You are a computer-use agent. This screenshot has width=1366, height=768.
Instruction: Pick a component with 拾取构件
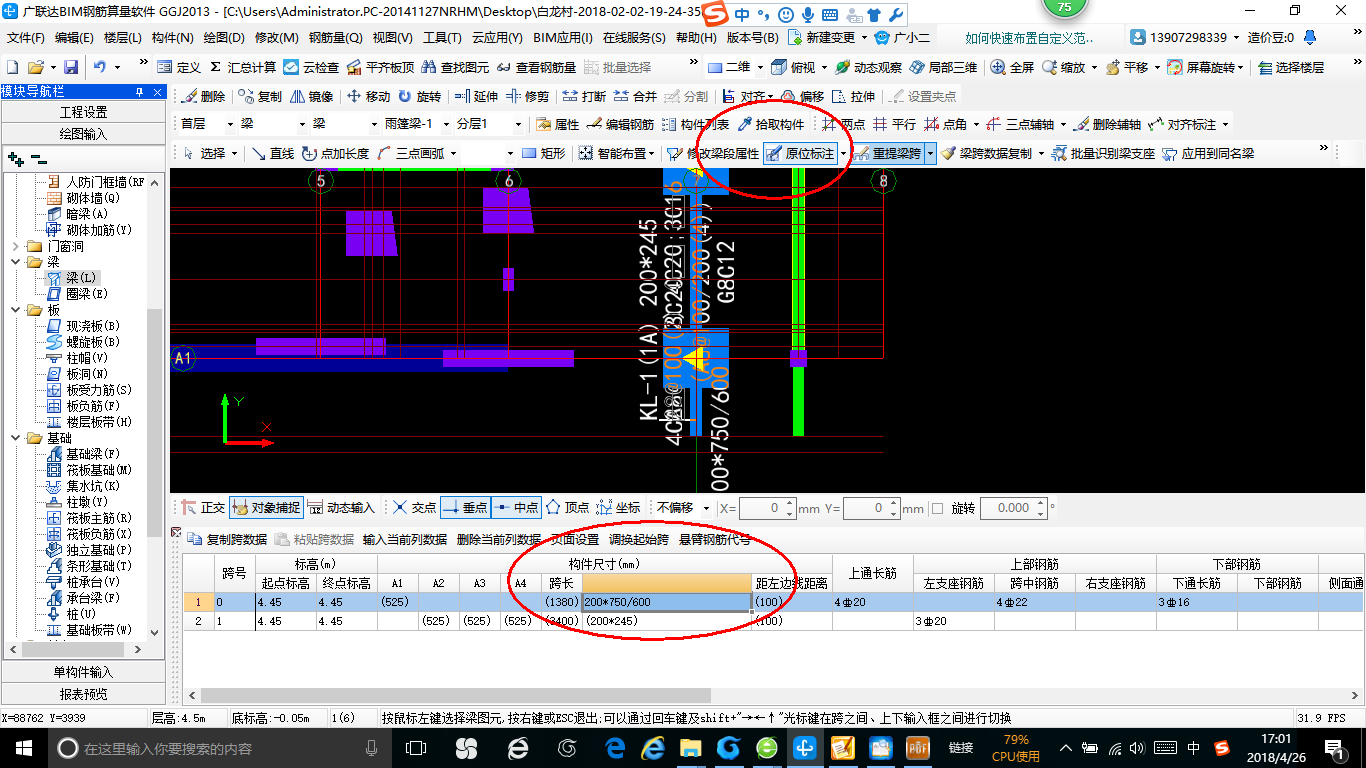tap(770, 124)
